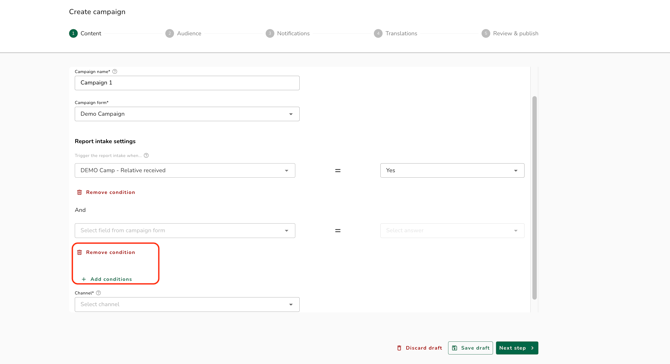Click the plus icon beside Add conditions
Viewport: 670px width, 364px height.
pos(84,279)
